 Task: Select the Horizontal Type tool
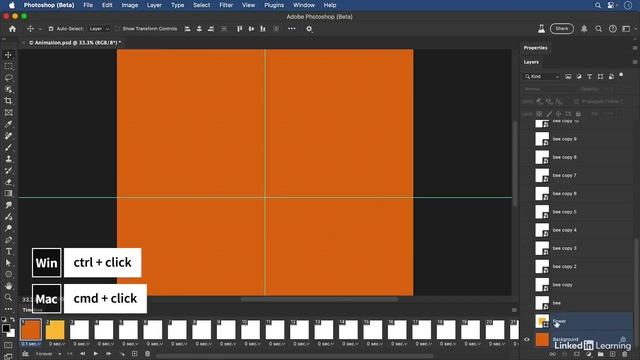click(x=9, y=251)
